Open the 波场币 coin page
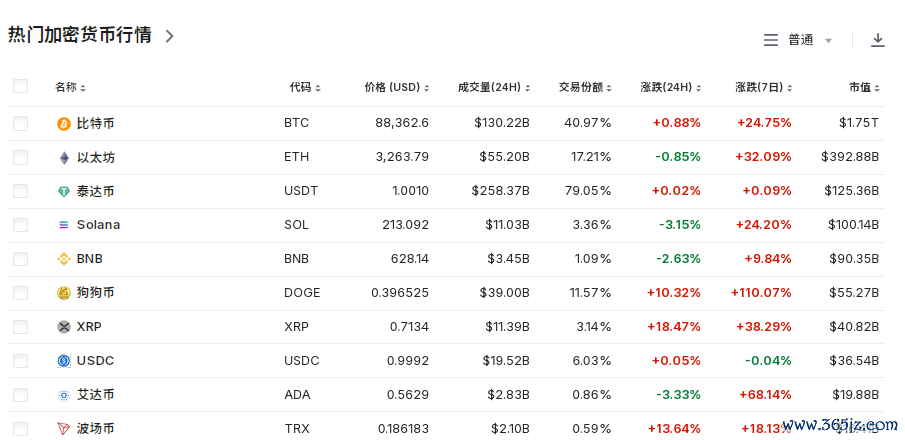The height and width of the screenshot is (440, 905). coord(95,428)
